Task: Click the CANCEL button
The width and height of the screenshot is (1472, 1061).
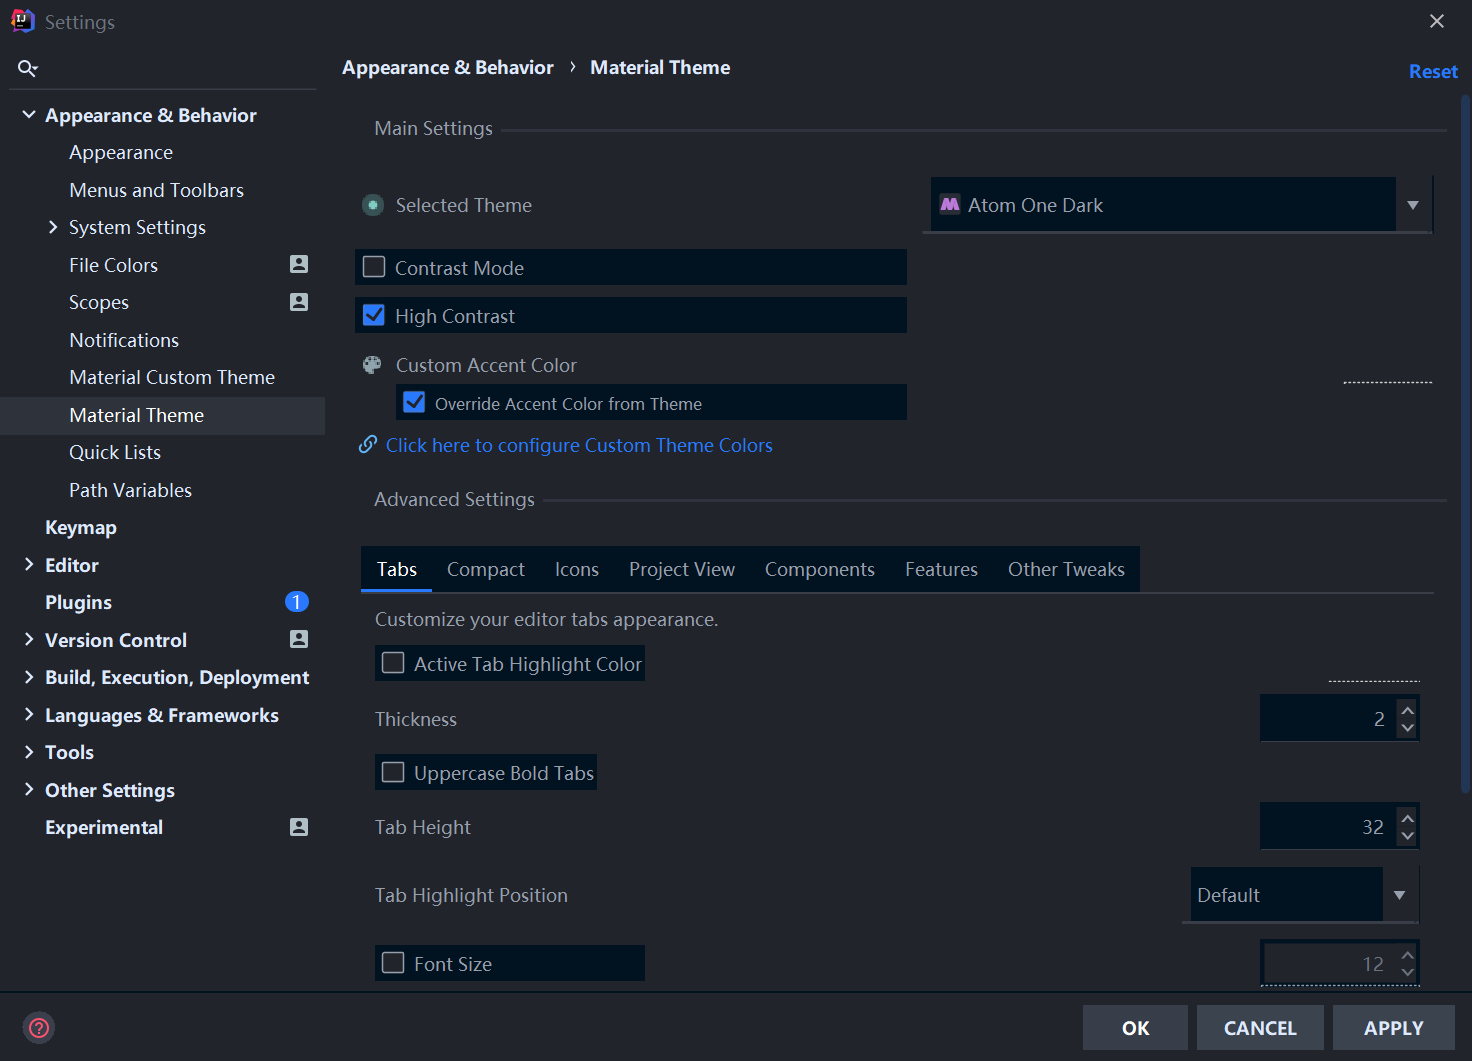Action: (1260, 1028)
